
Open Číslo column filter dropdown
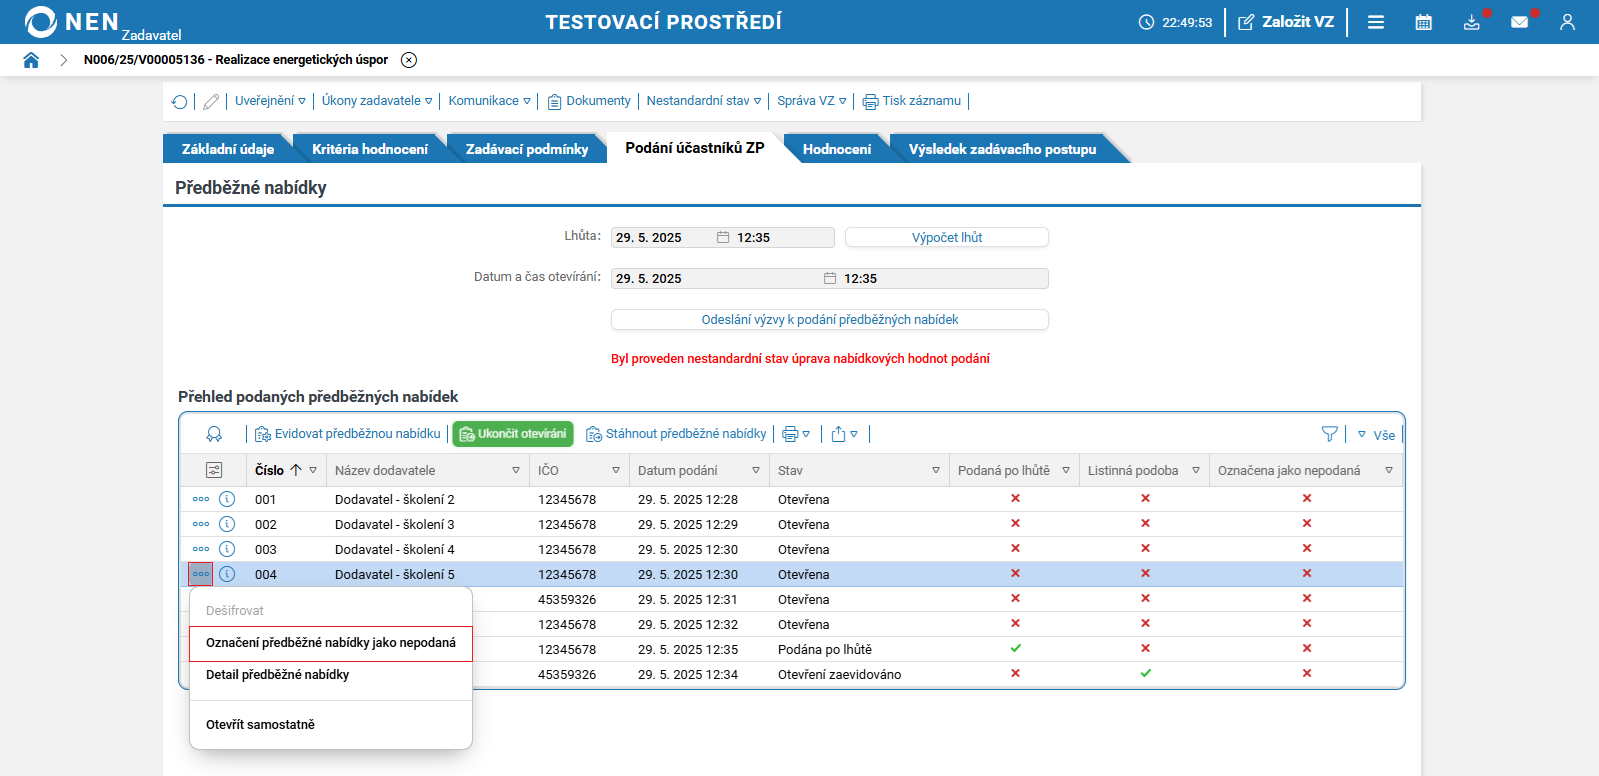pos(313,470)
